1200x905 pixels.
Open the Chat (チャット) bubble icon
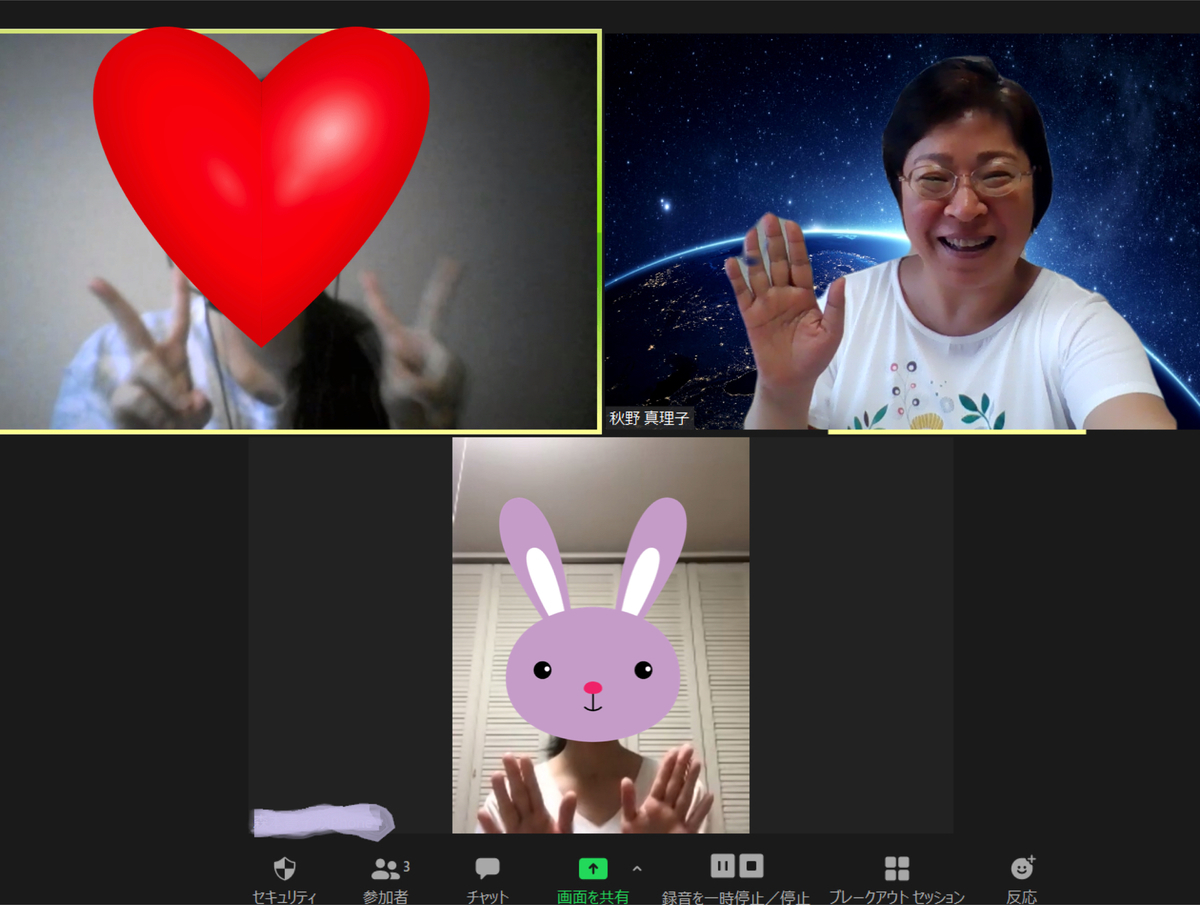pos(487,868)
